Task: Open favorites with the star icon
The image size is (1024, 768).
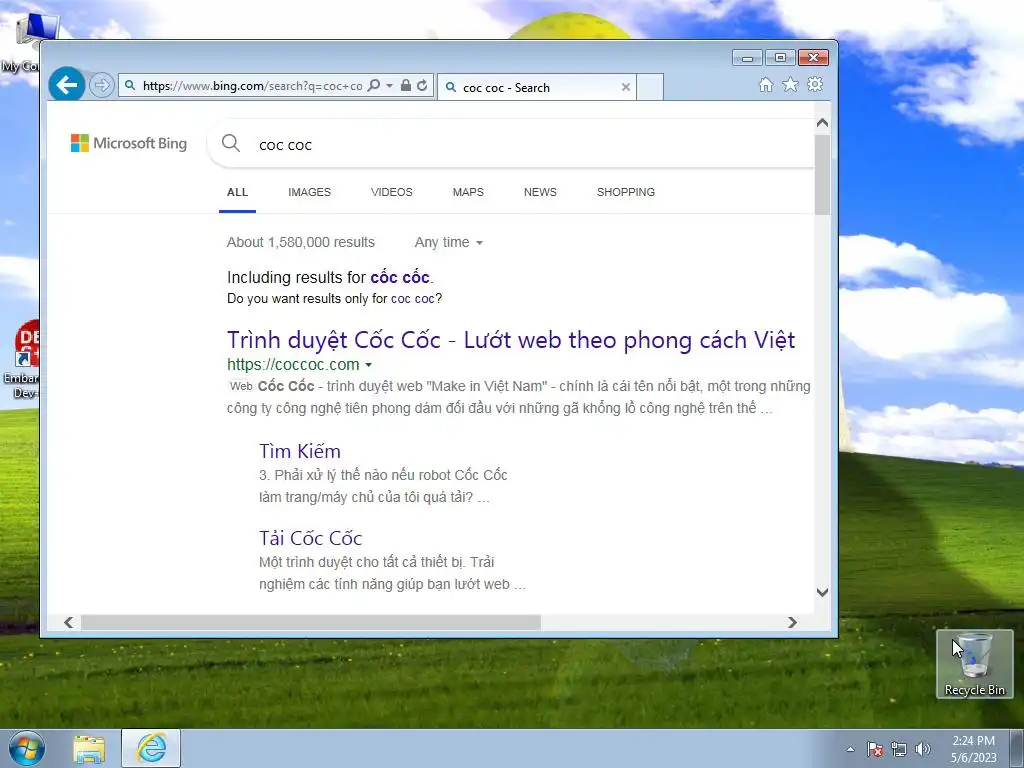Action: pos(790,84)
